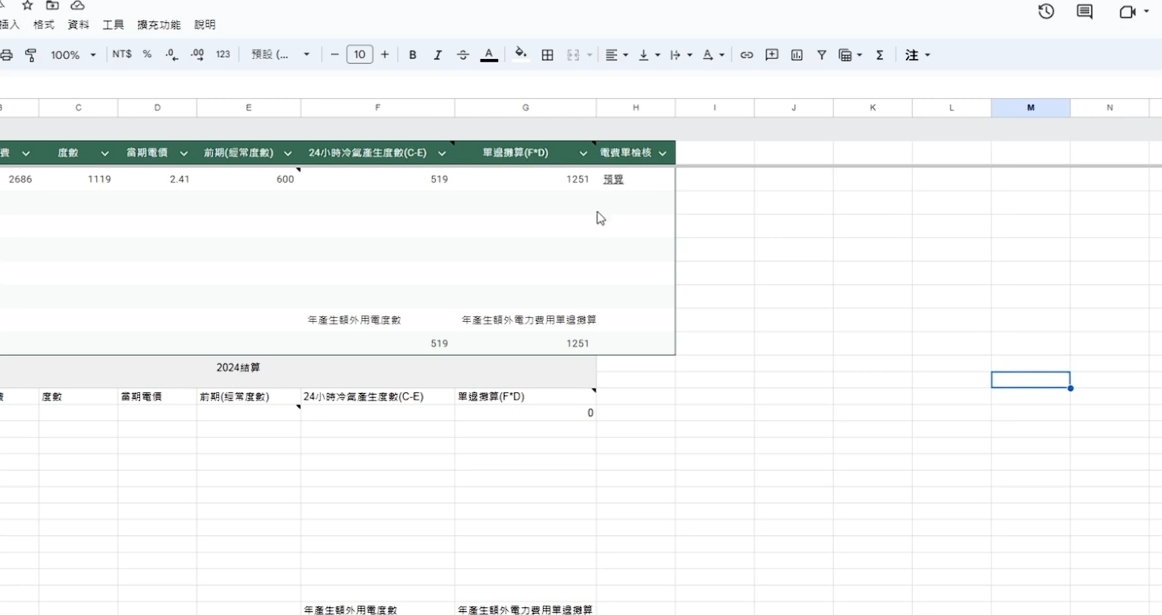1162x615 pixels.
Task: Click the 預覽 link in column H
Action: click(x=613, y=180)
